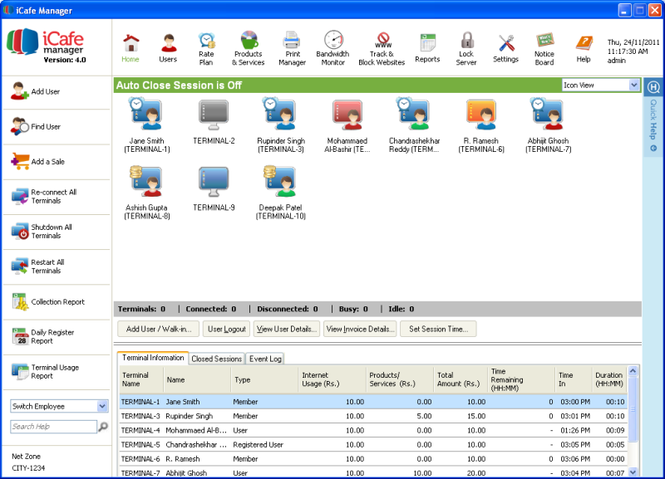
Task: Open the Collection Report
Action: (56, 301)
